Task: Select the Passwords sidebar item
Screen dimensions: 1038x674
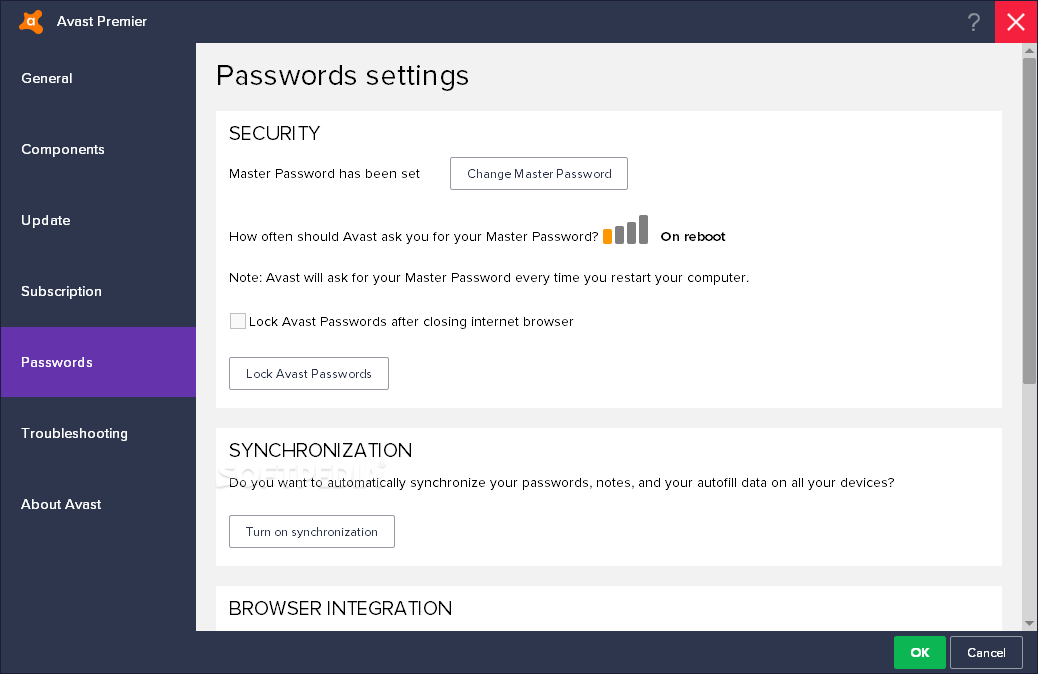Action: click(98, 362)
